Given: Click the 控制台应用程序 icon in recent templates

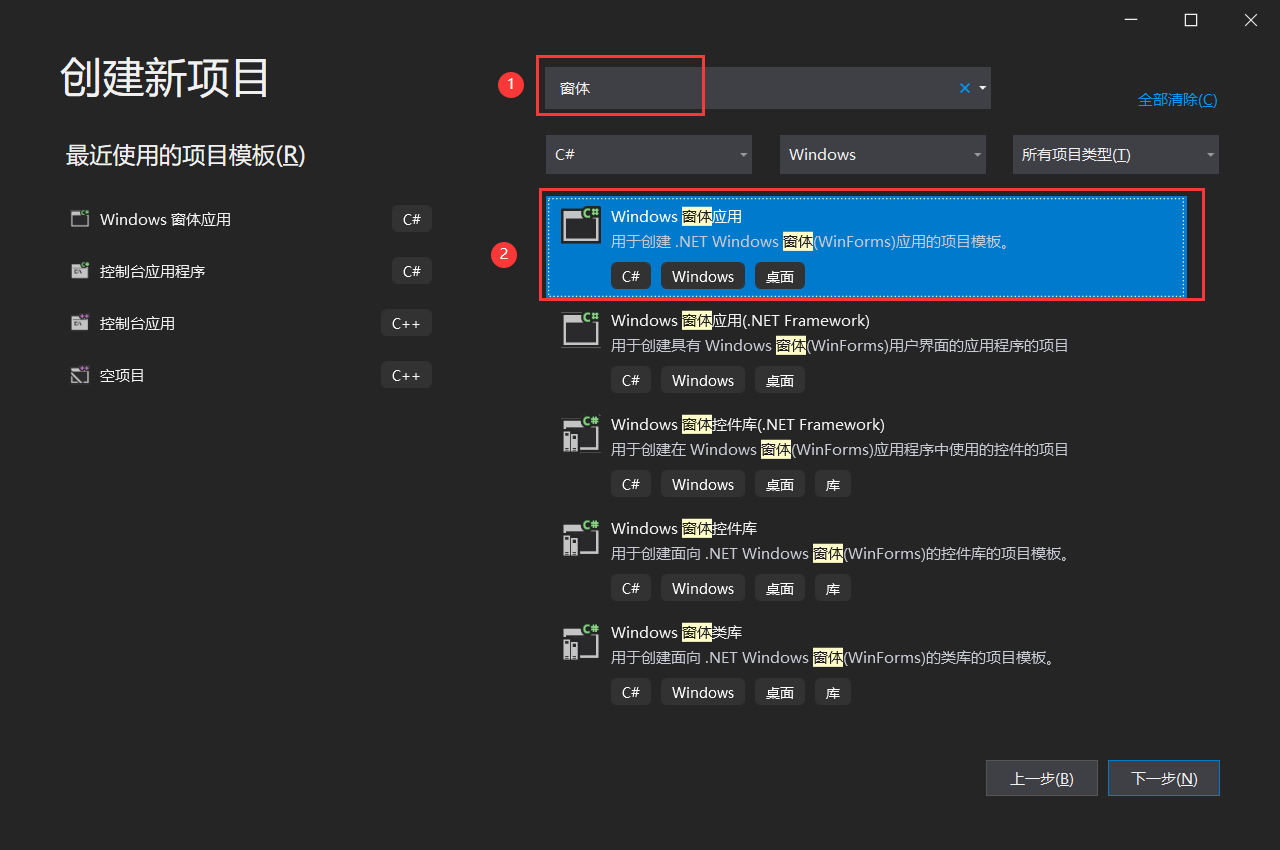Looking at the screenshot, I should pos(80,270).
